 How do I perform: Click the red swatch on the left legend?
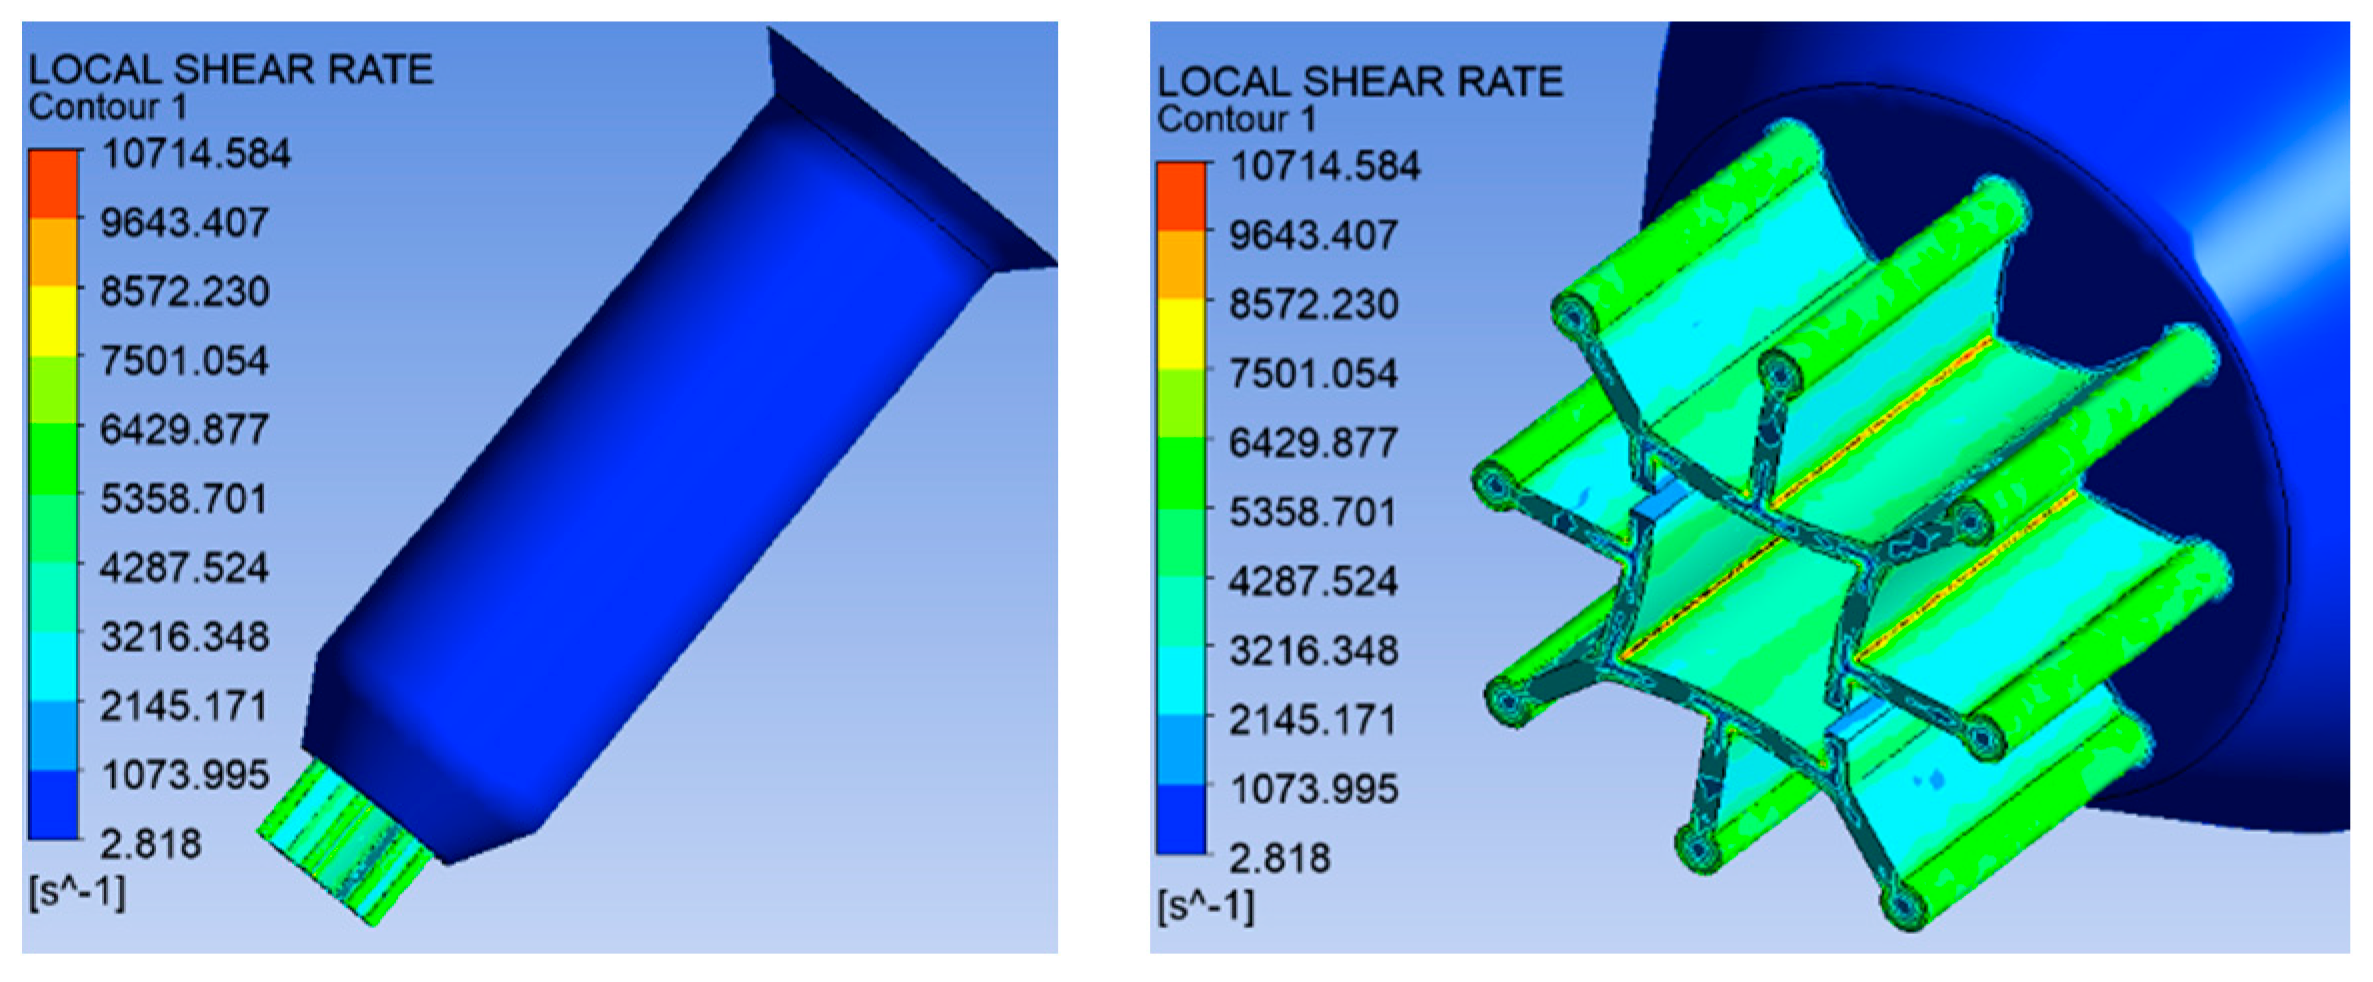coord(52,184)
